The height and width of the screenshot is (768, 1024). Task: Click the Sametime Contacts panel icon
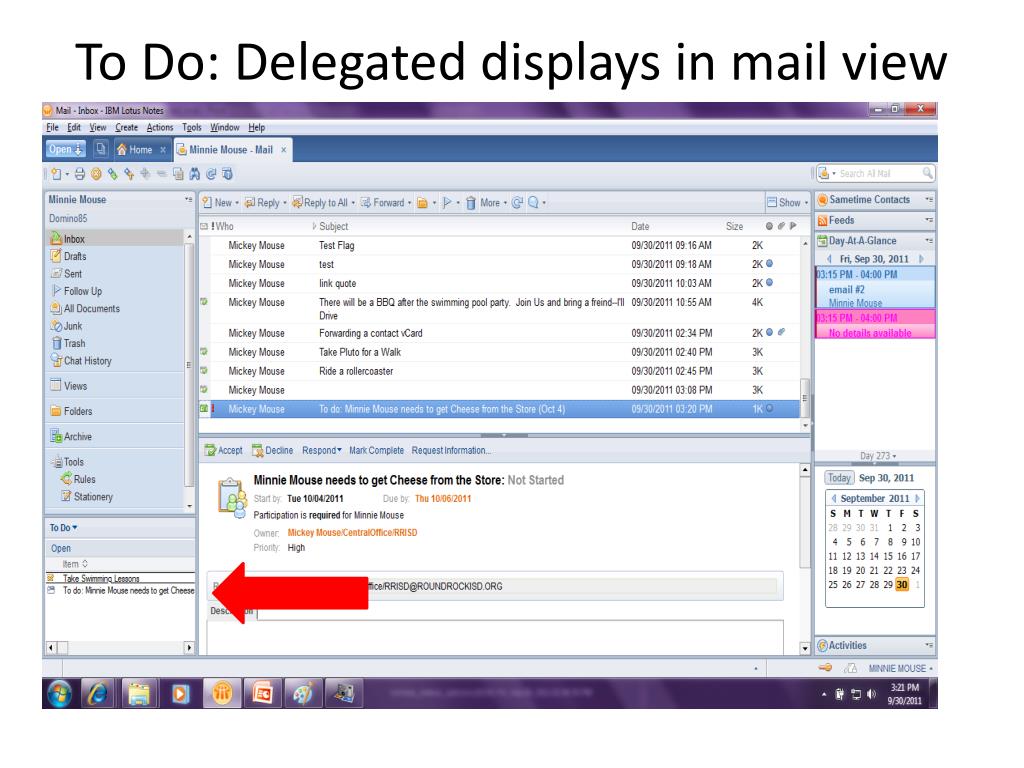pyautogui.click(x=823, y=200)
